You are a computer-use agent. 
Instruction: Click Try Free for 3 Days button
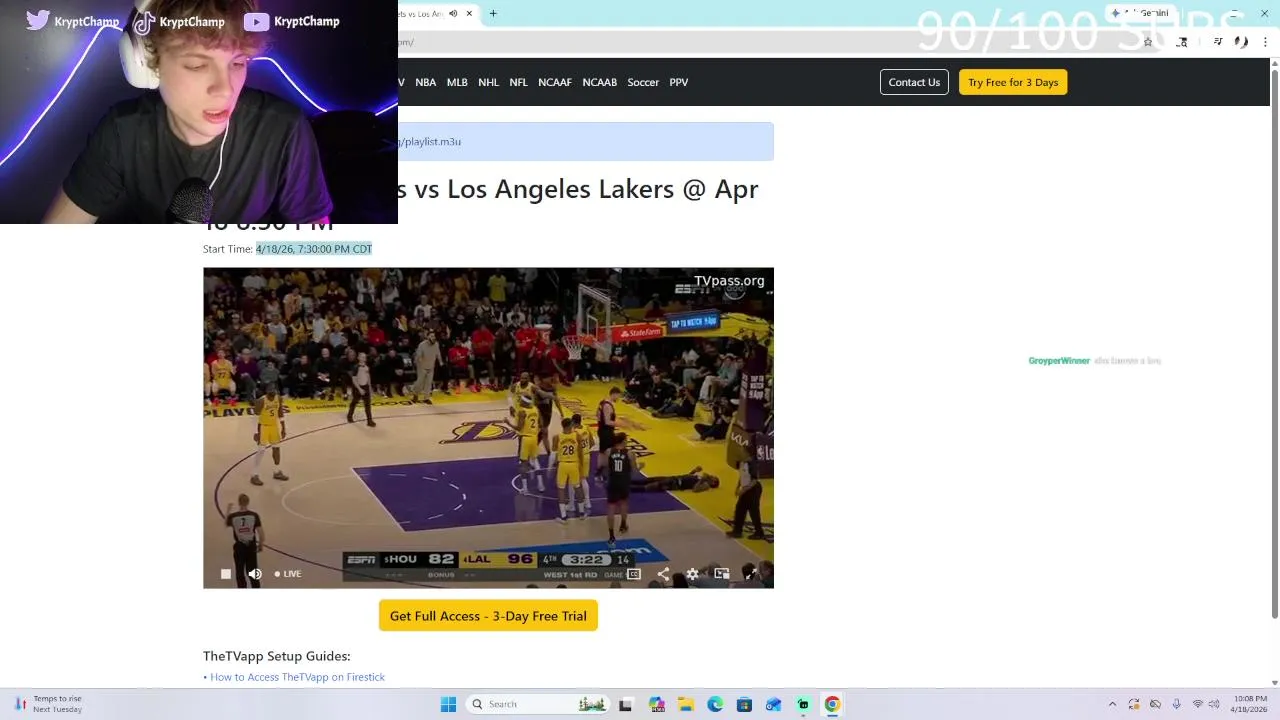pyautogui.click(x=1013, y=82)
